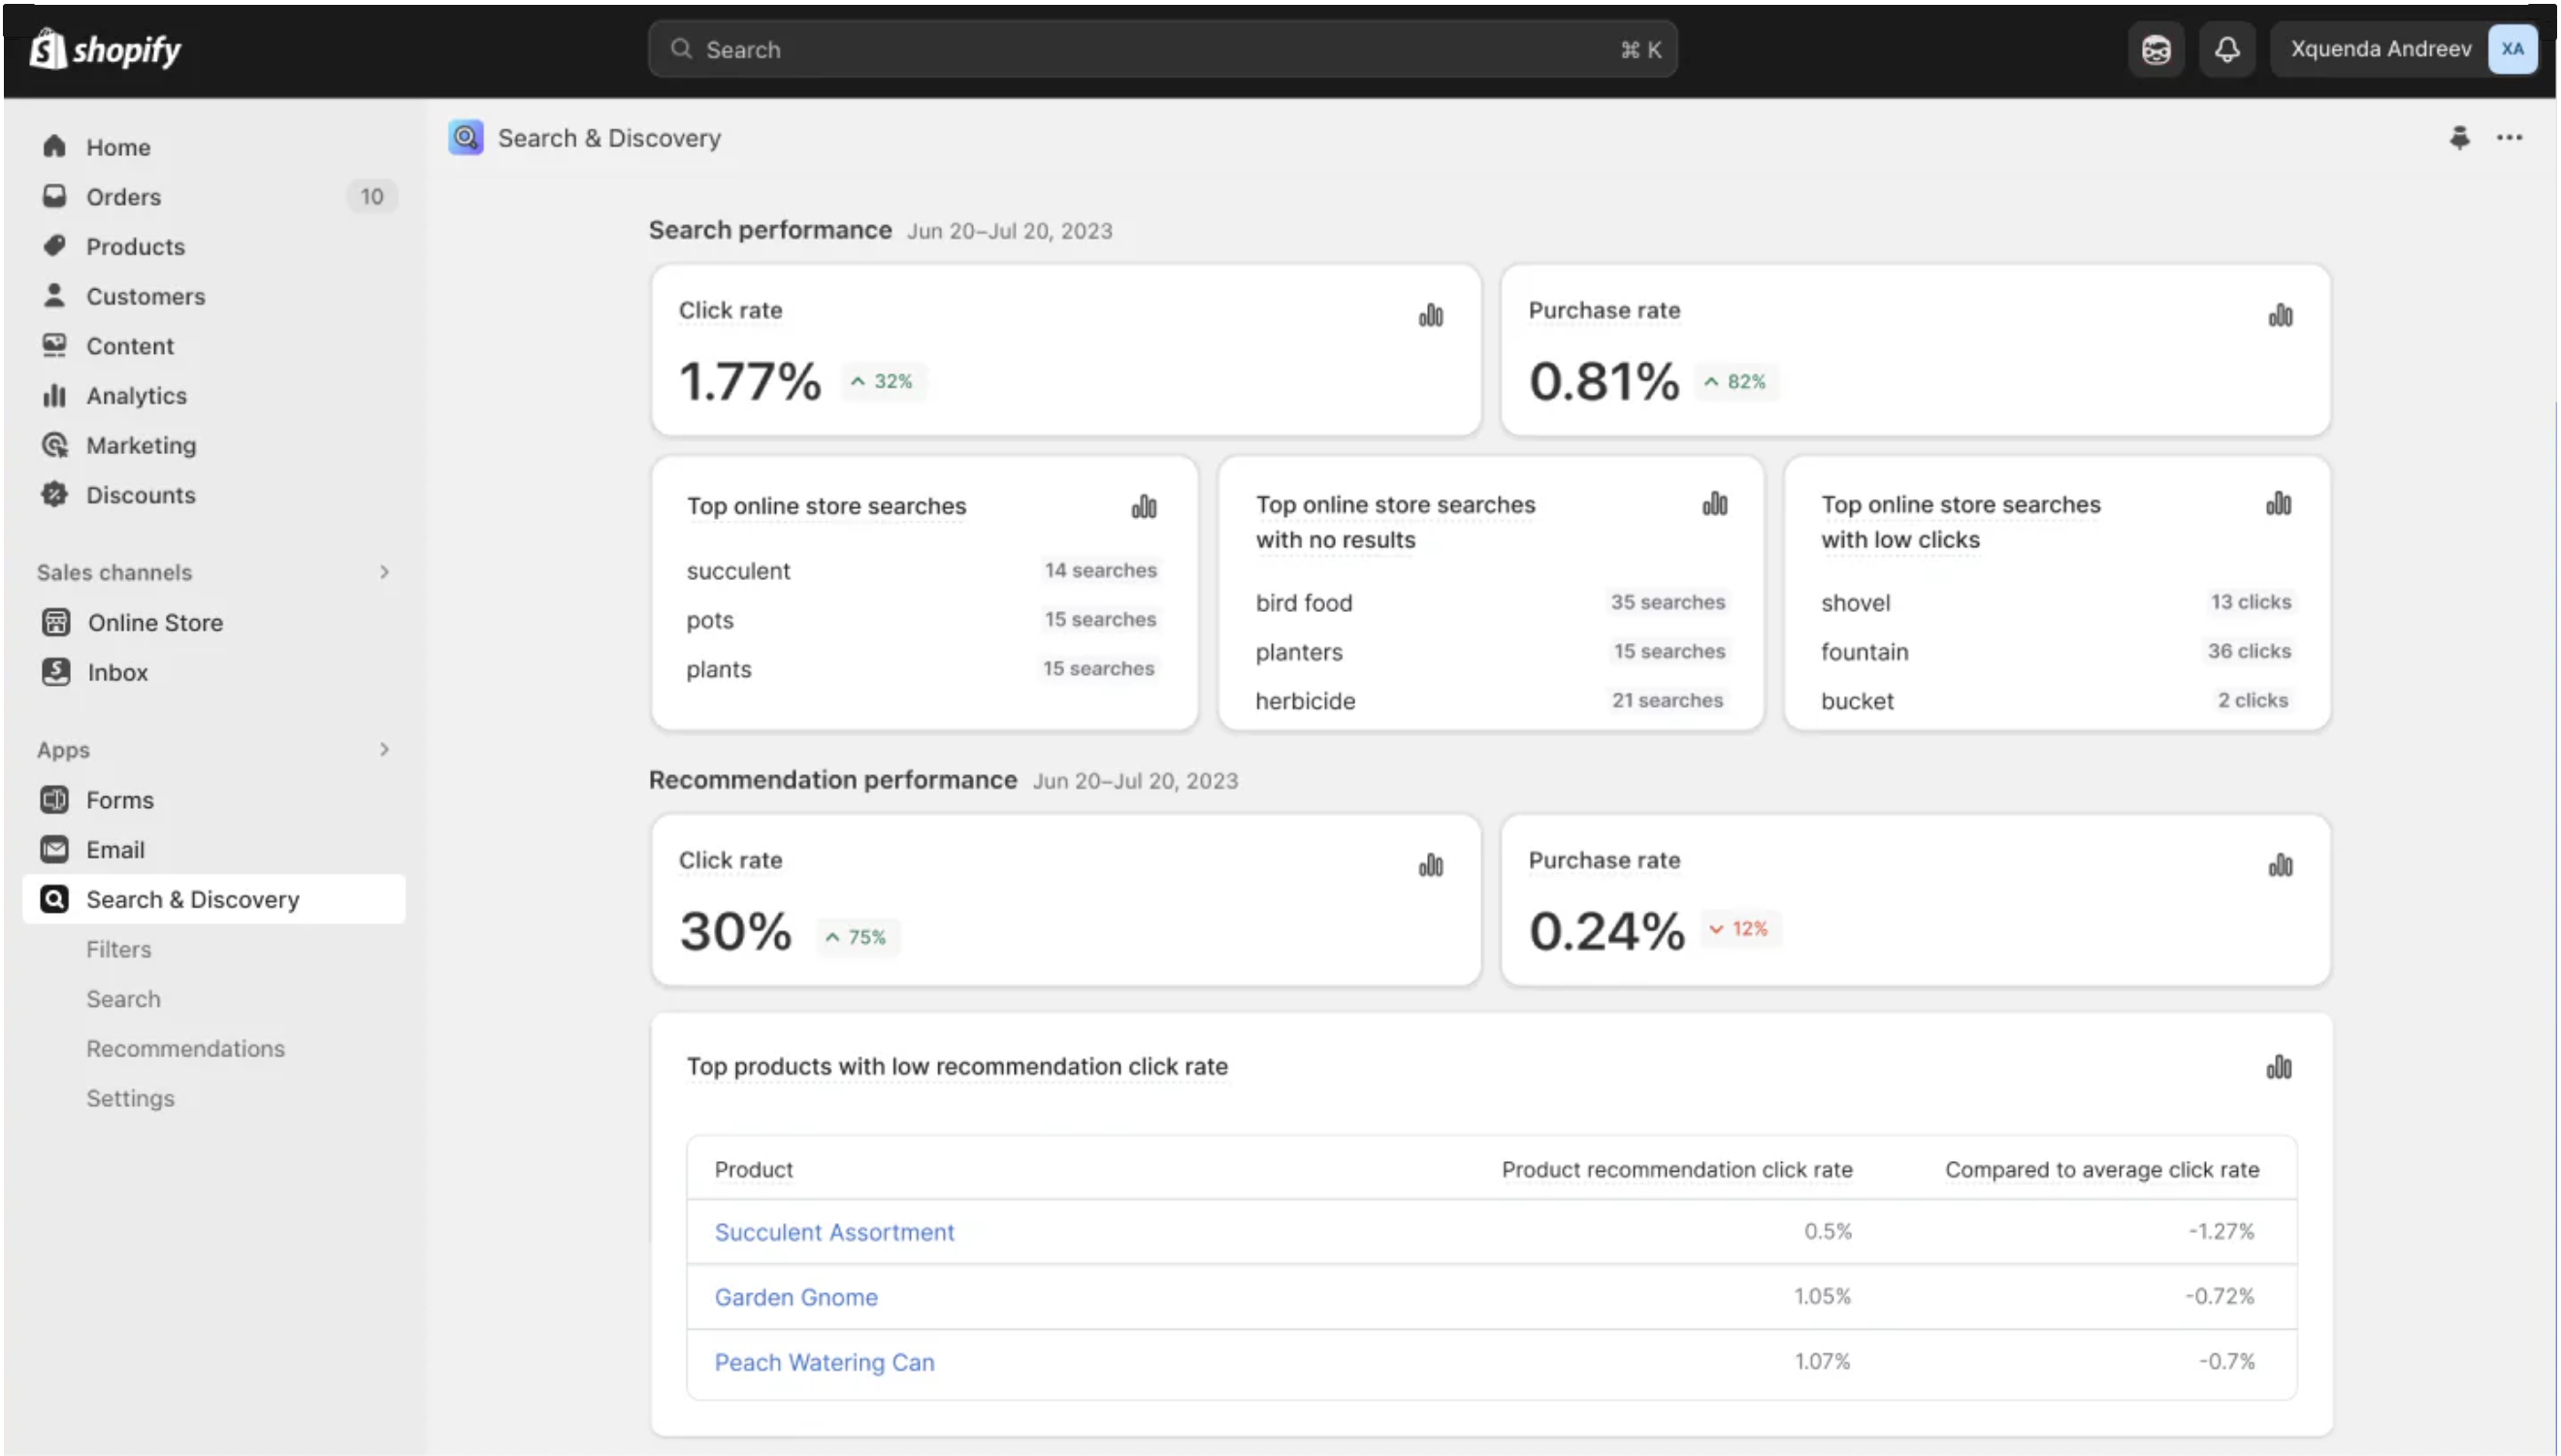
Task: Click the more actions ellipsis icon
Action: tap(2511, 138)
